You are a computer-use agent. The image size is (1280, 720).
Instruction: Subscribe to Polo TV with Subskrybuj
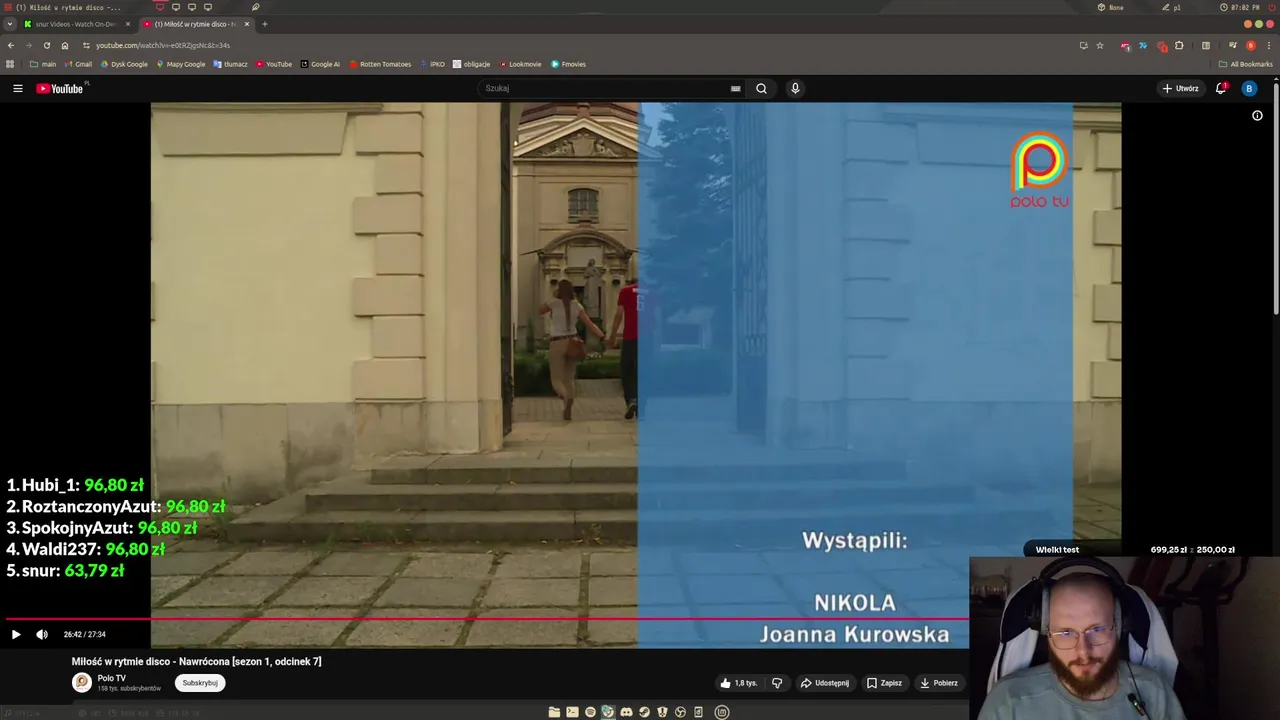point(200,683)
